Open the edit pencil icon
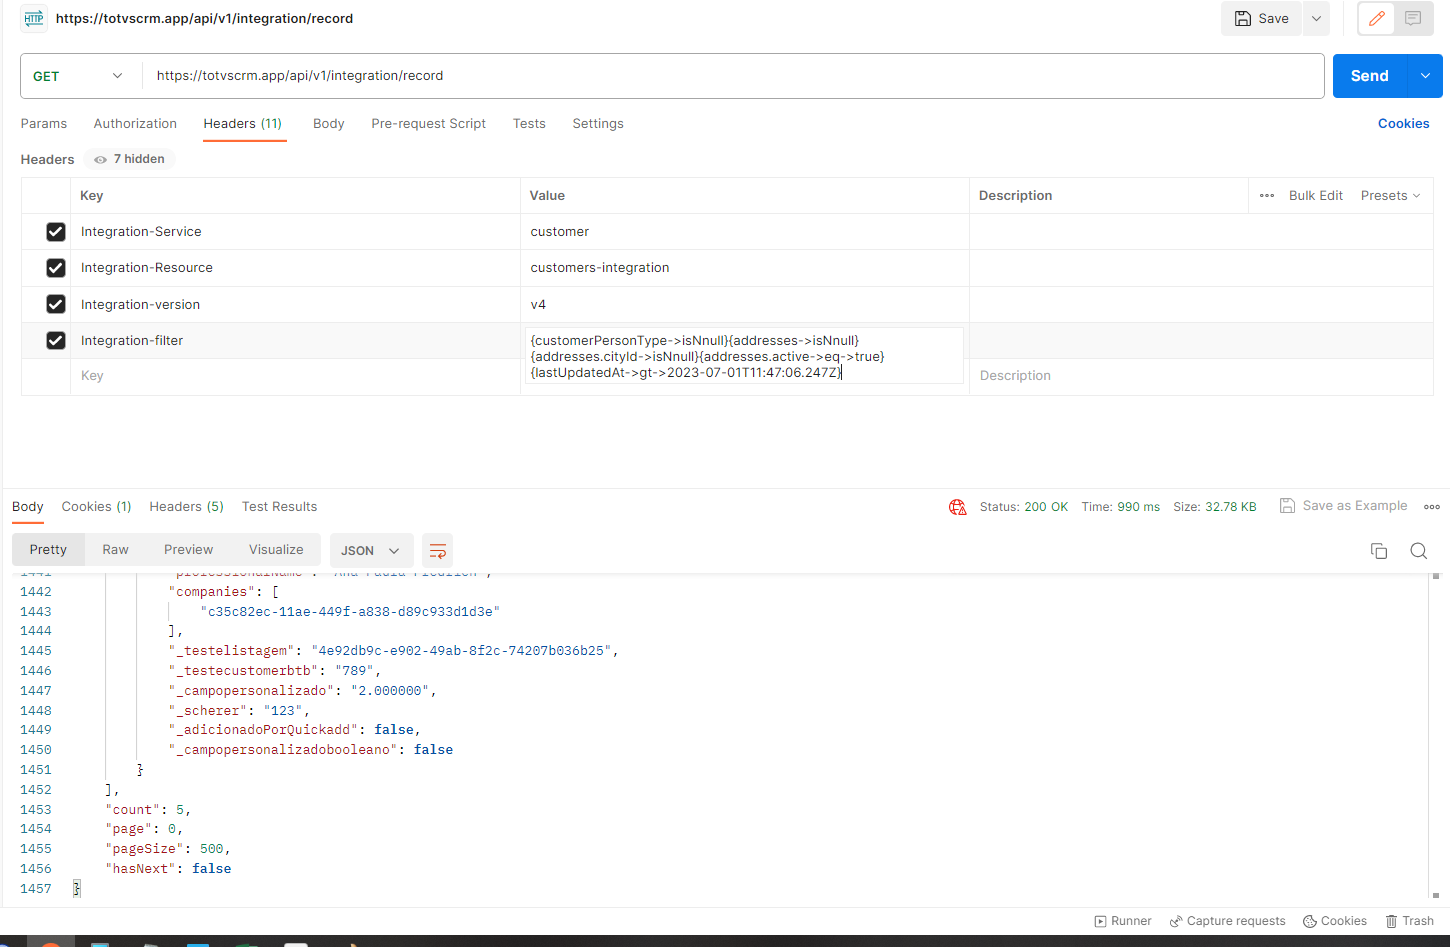 pos(1377,18)
